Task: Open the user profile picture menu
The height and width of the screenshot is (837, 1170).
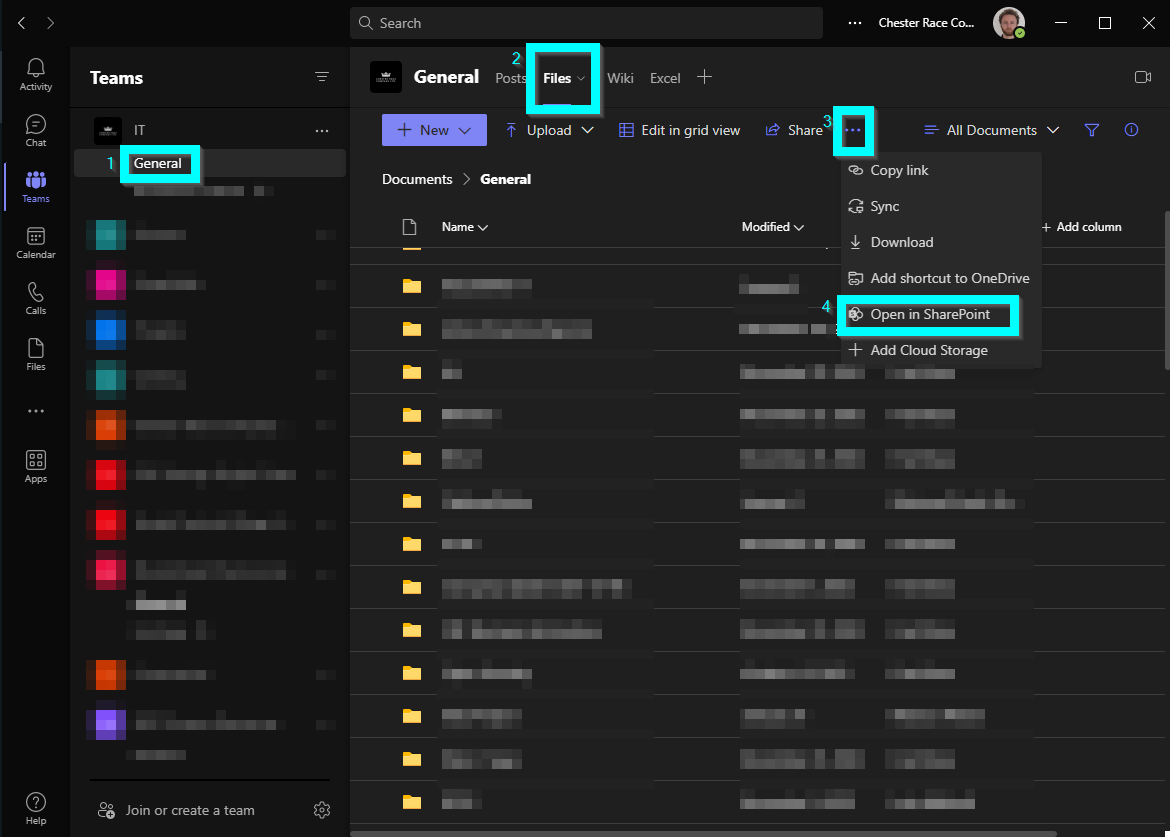Action: click(x=1009, y=23)
